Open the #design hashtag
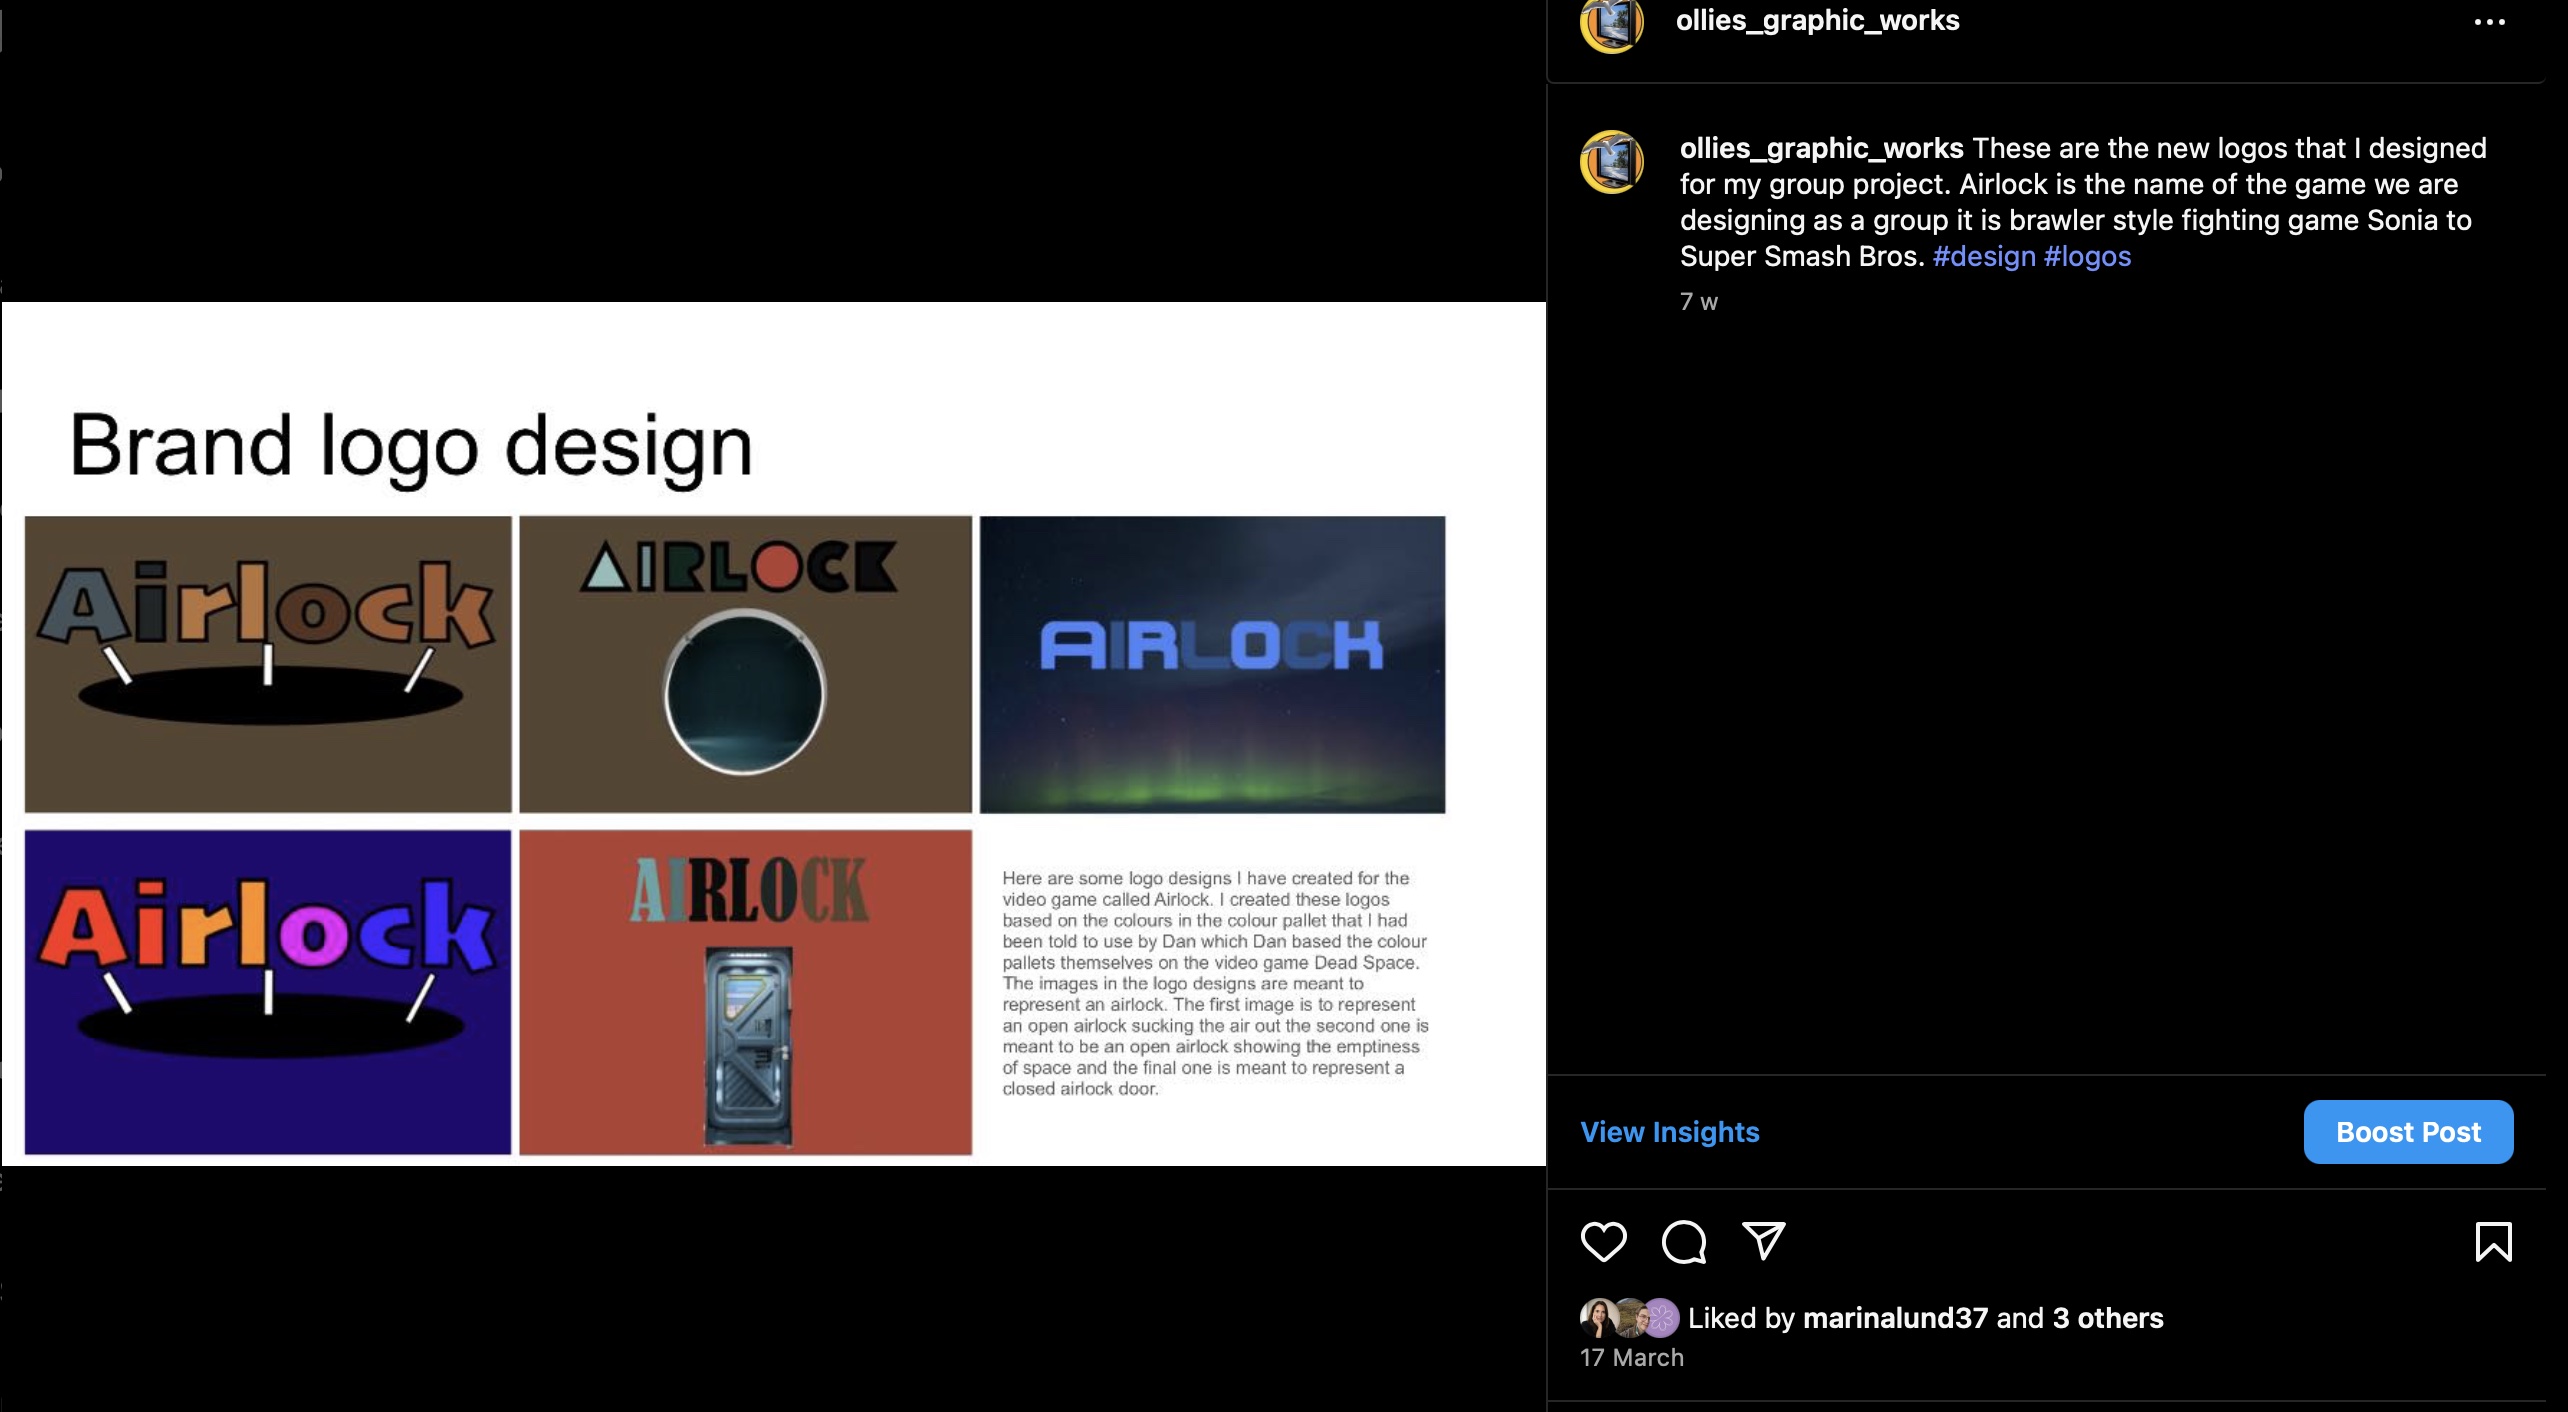Image resolution: width=2568 pixels, height=1412 pixels. (1984, 256)
